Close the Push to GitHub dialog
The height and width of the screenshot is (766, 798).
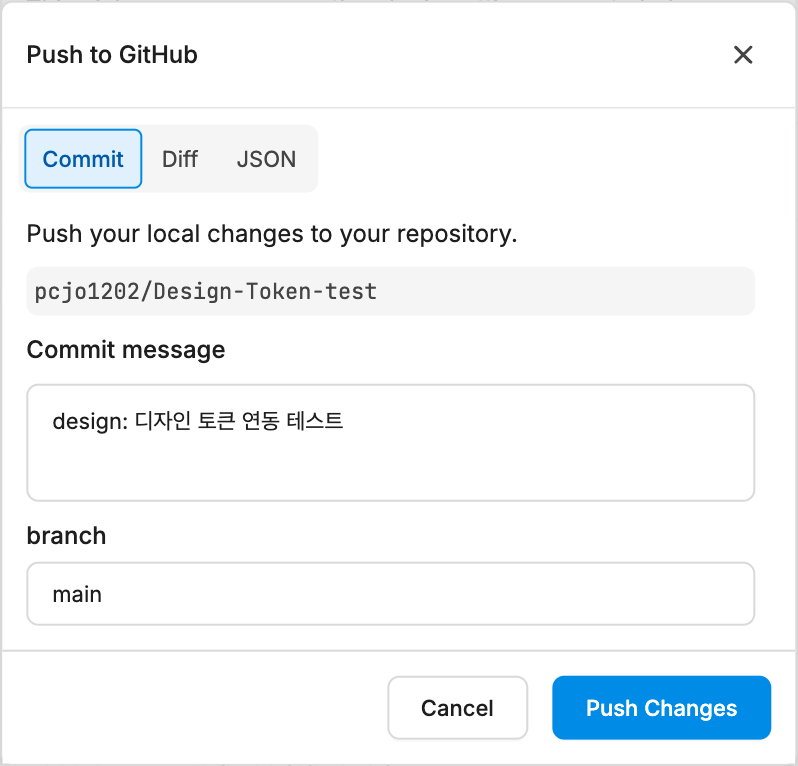coord(743,54)
